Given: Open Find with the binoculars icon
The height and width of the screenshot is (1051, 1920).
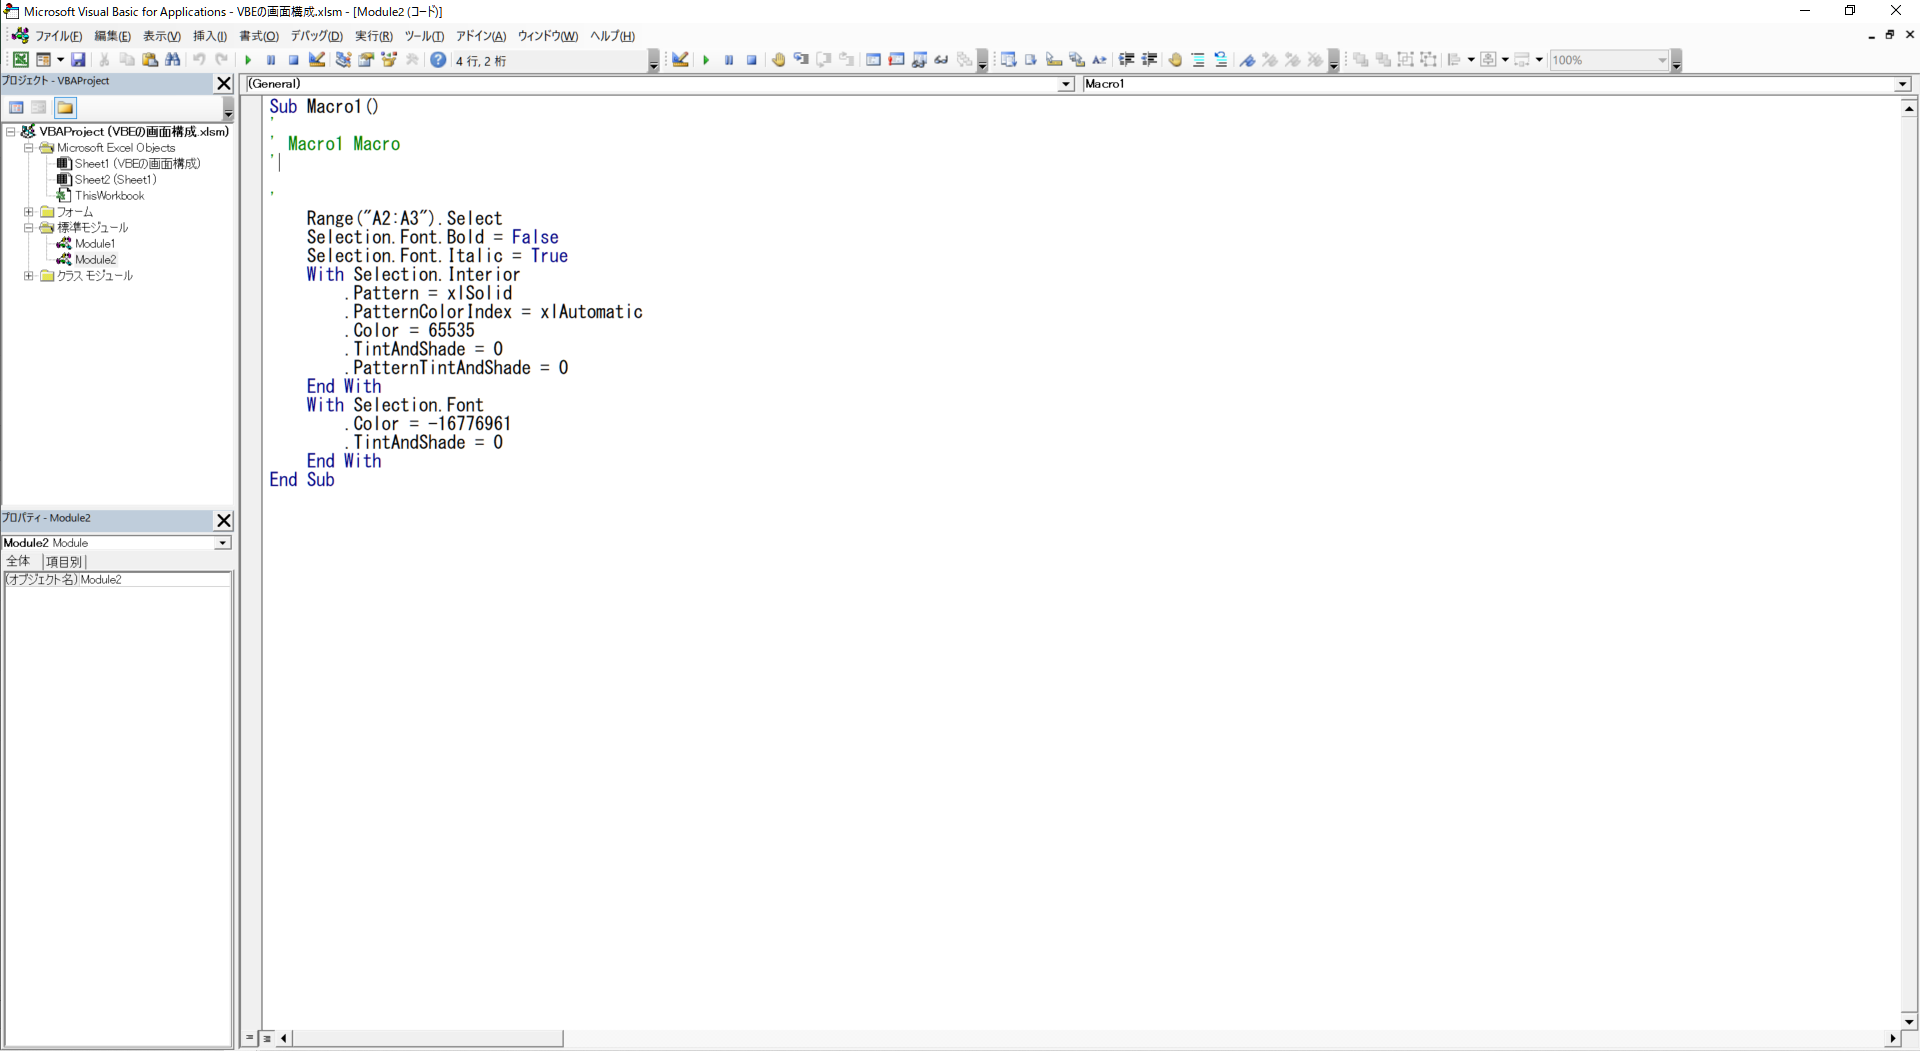Looking at the screenshot, I should click(x=173, y=60).
